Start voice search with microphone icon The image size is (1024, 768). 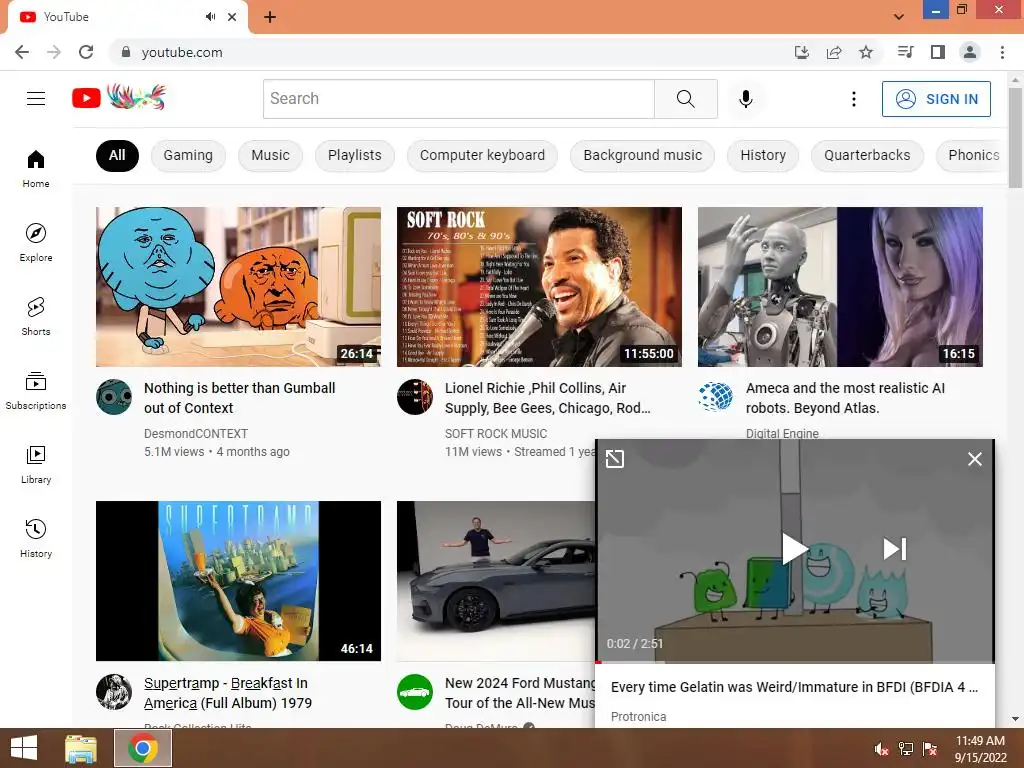(745, 99)
